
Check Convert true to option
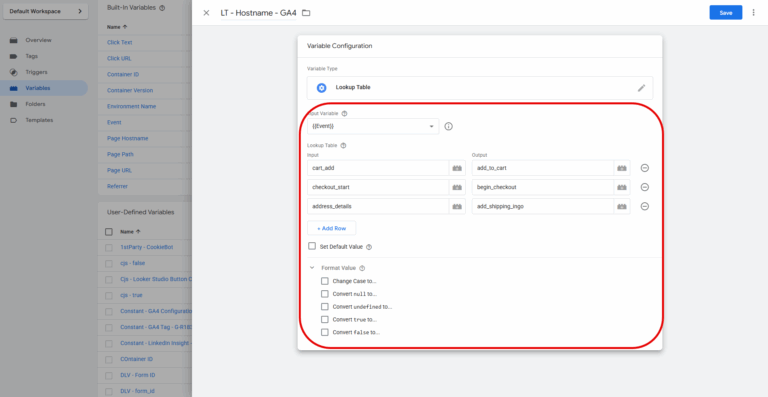click(x=324, y=319)
